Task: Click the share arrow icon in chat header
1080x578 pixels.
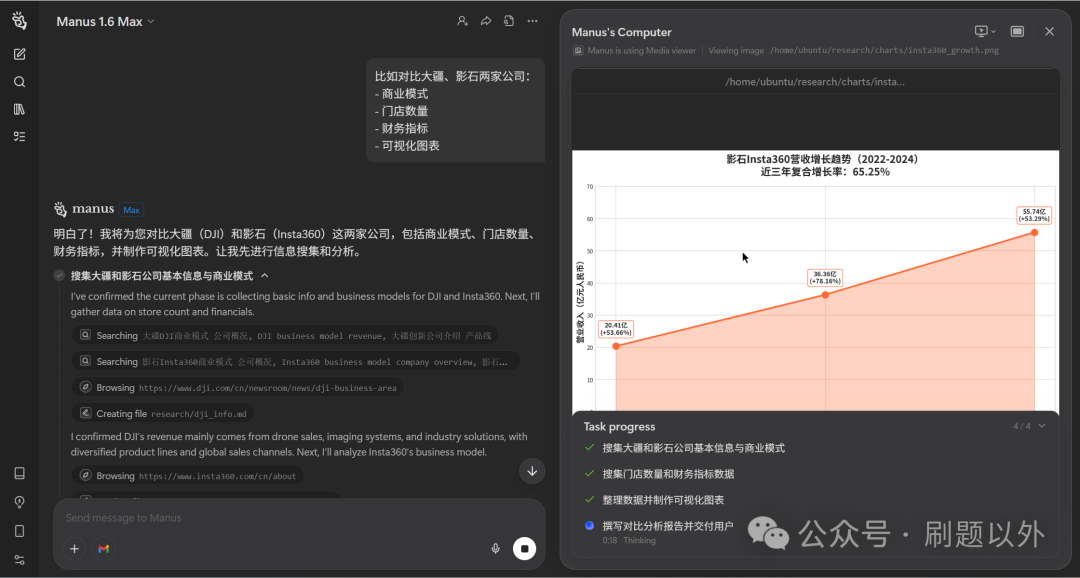Action: (486, 21)
